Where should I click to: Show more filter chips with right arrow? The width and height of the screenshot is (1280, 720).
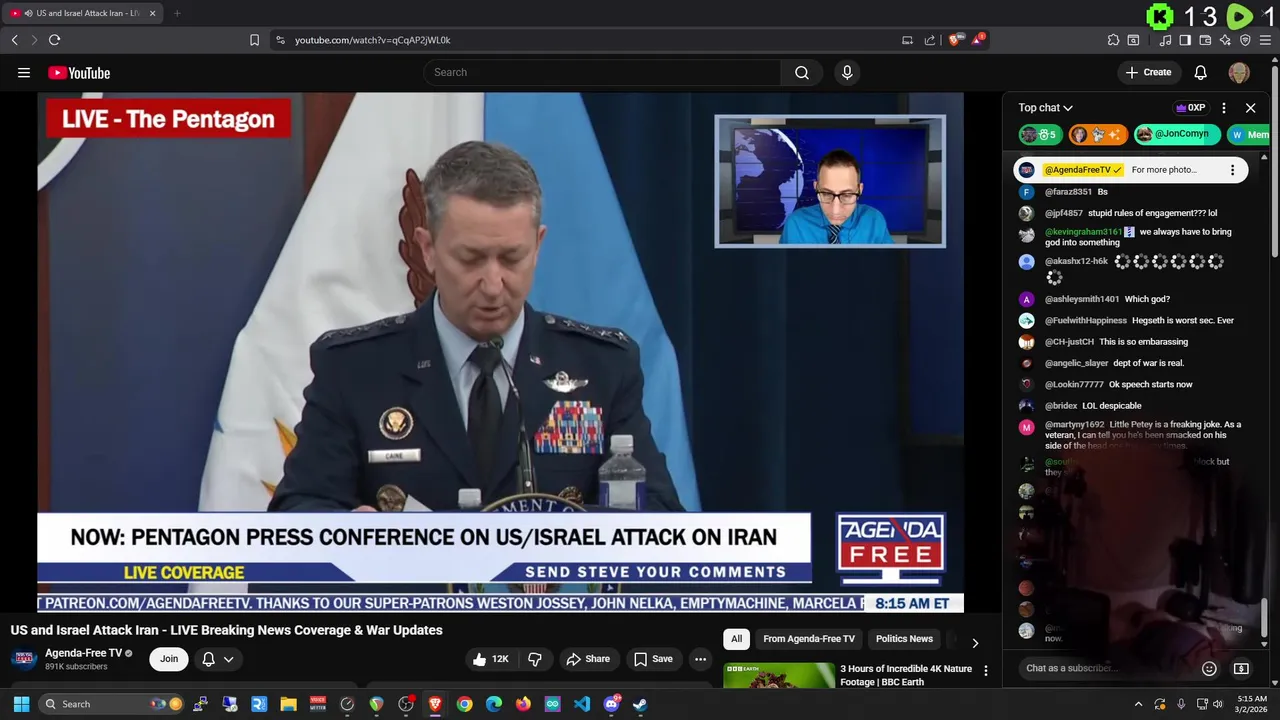[x=975, y=642]
